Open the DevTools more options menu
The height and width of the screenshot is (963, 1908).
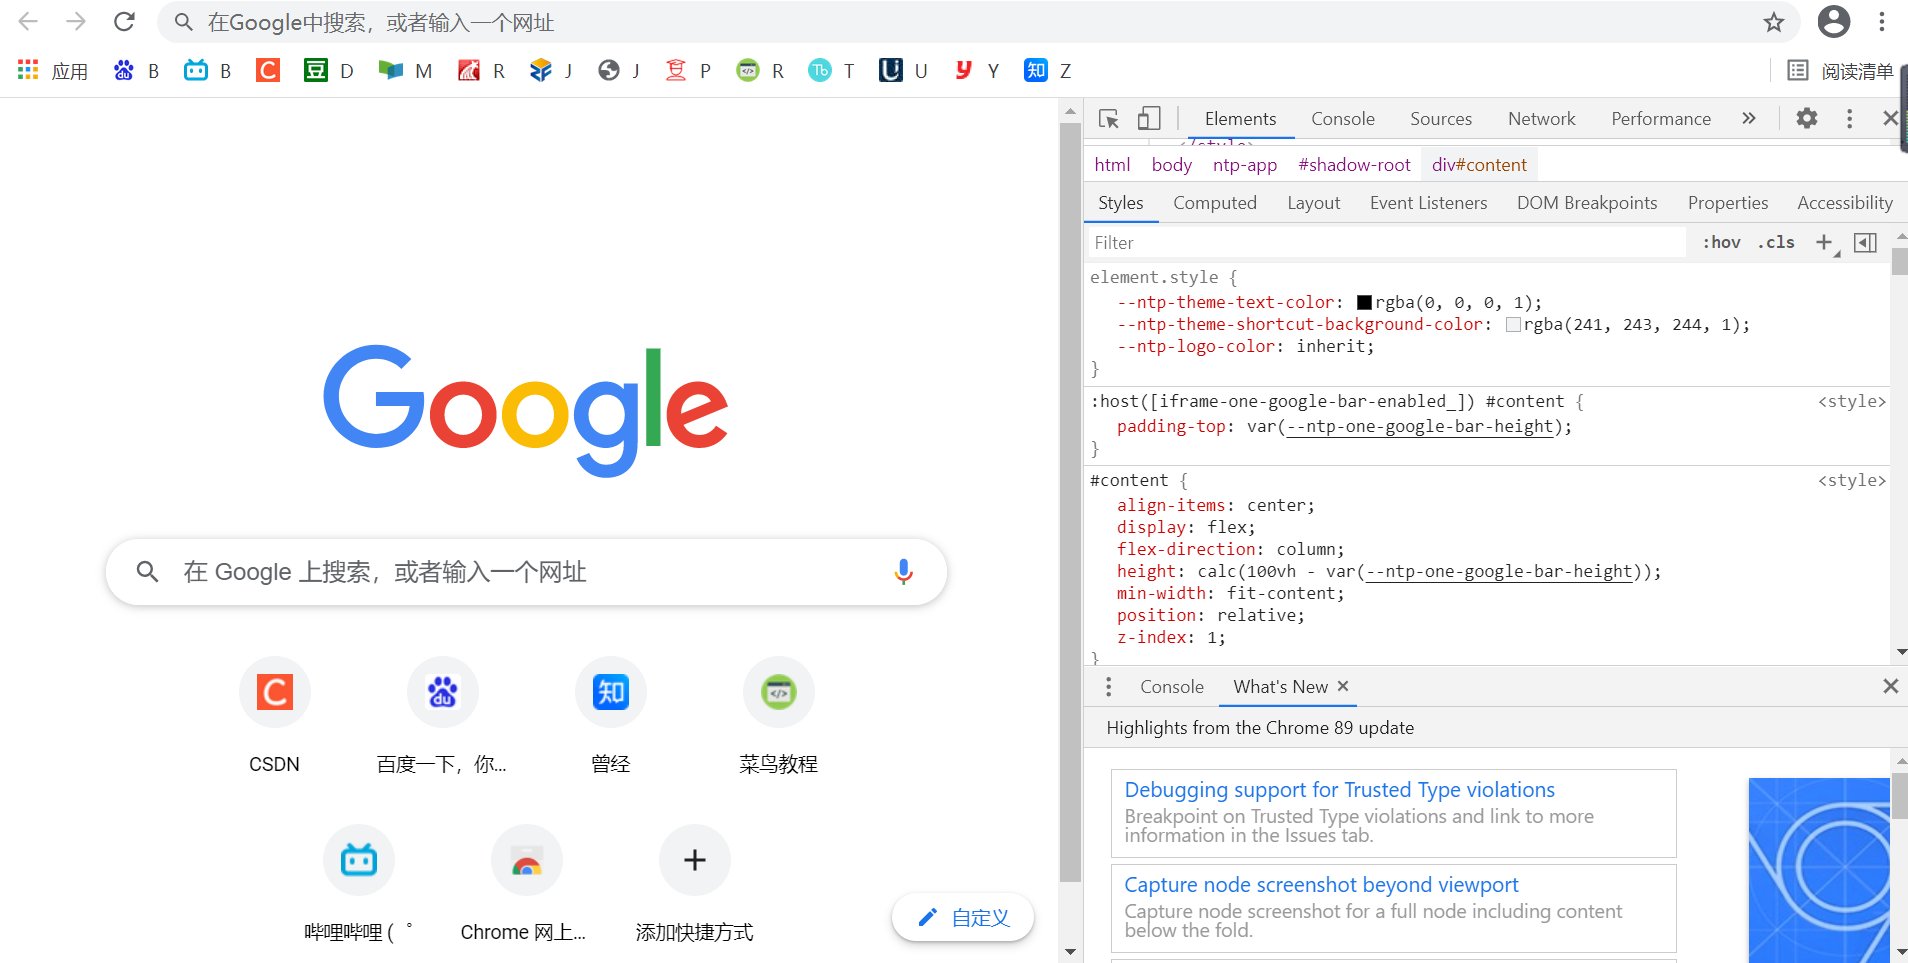(1849, 118)
